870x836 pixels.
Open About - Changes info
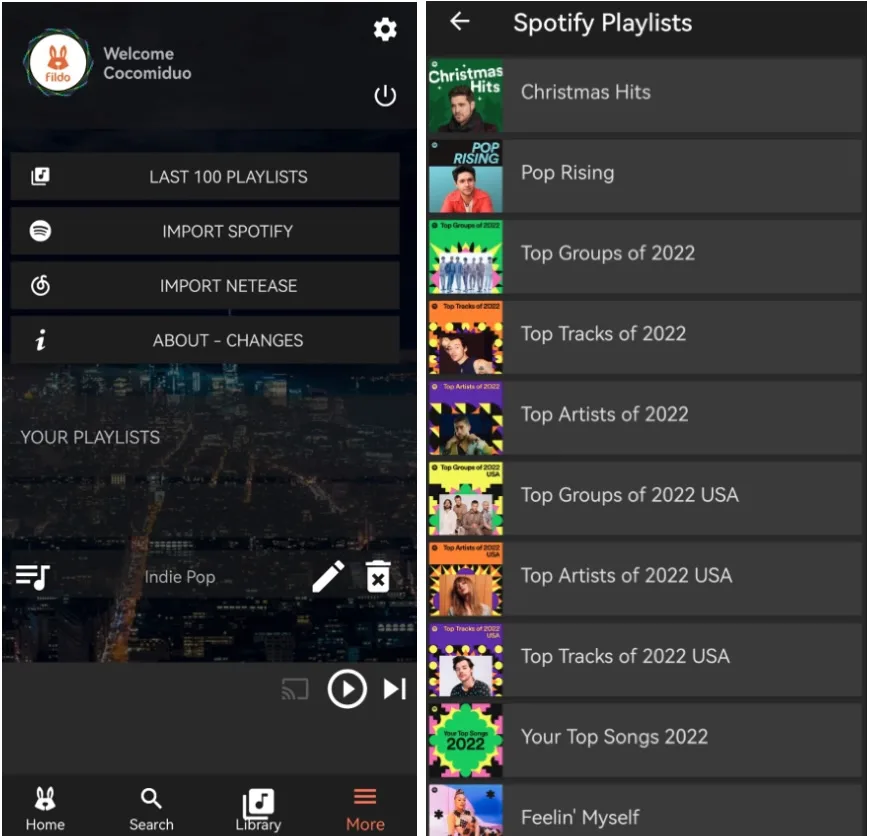click(x=205, y=340)
